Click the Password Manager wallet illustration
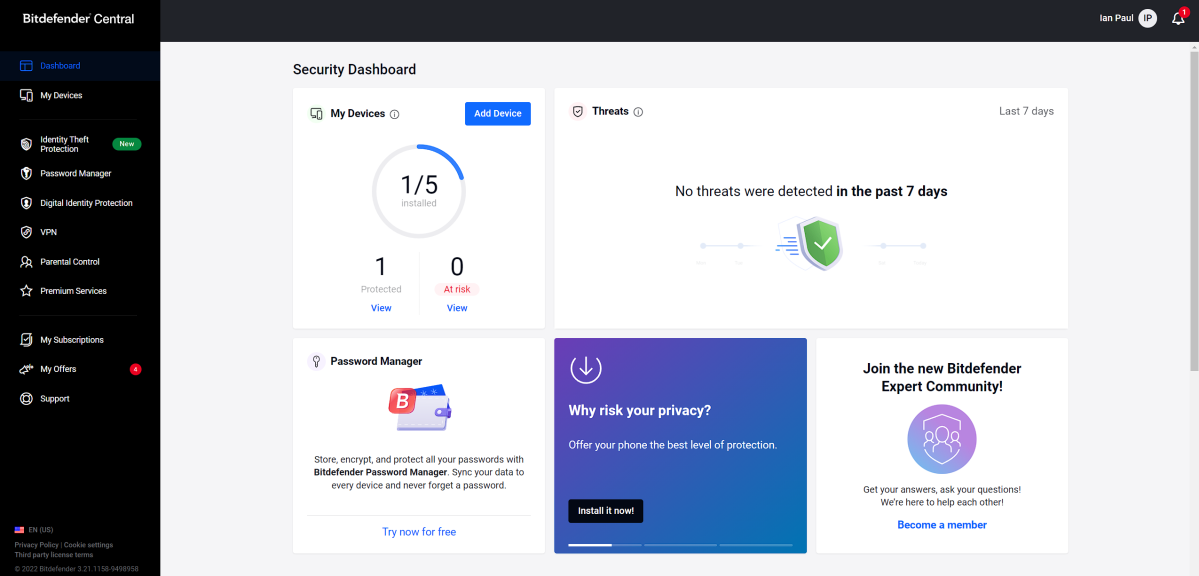Image resolution: width=1199 pixels, height=576 pixels. tap(419, 410)
